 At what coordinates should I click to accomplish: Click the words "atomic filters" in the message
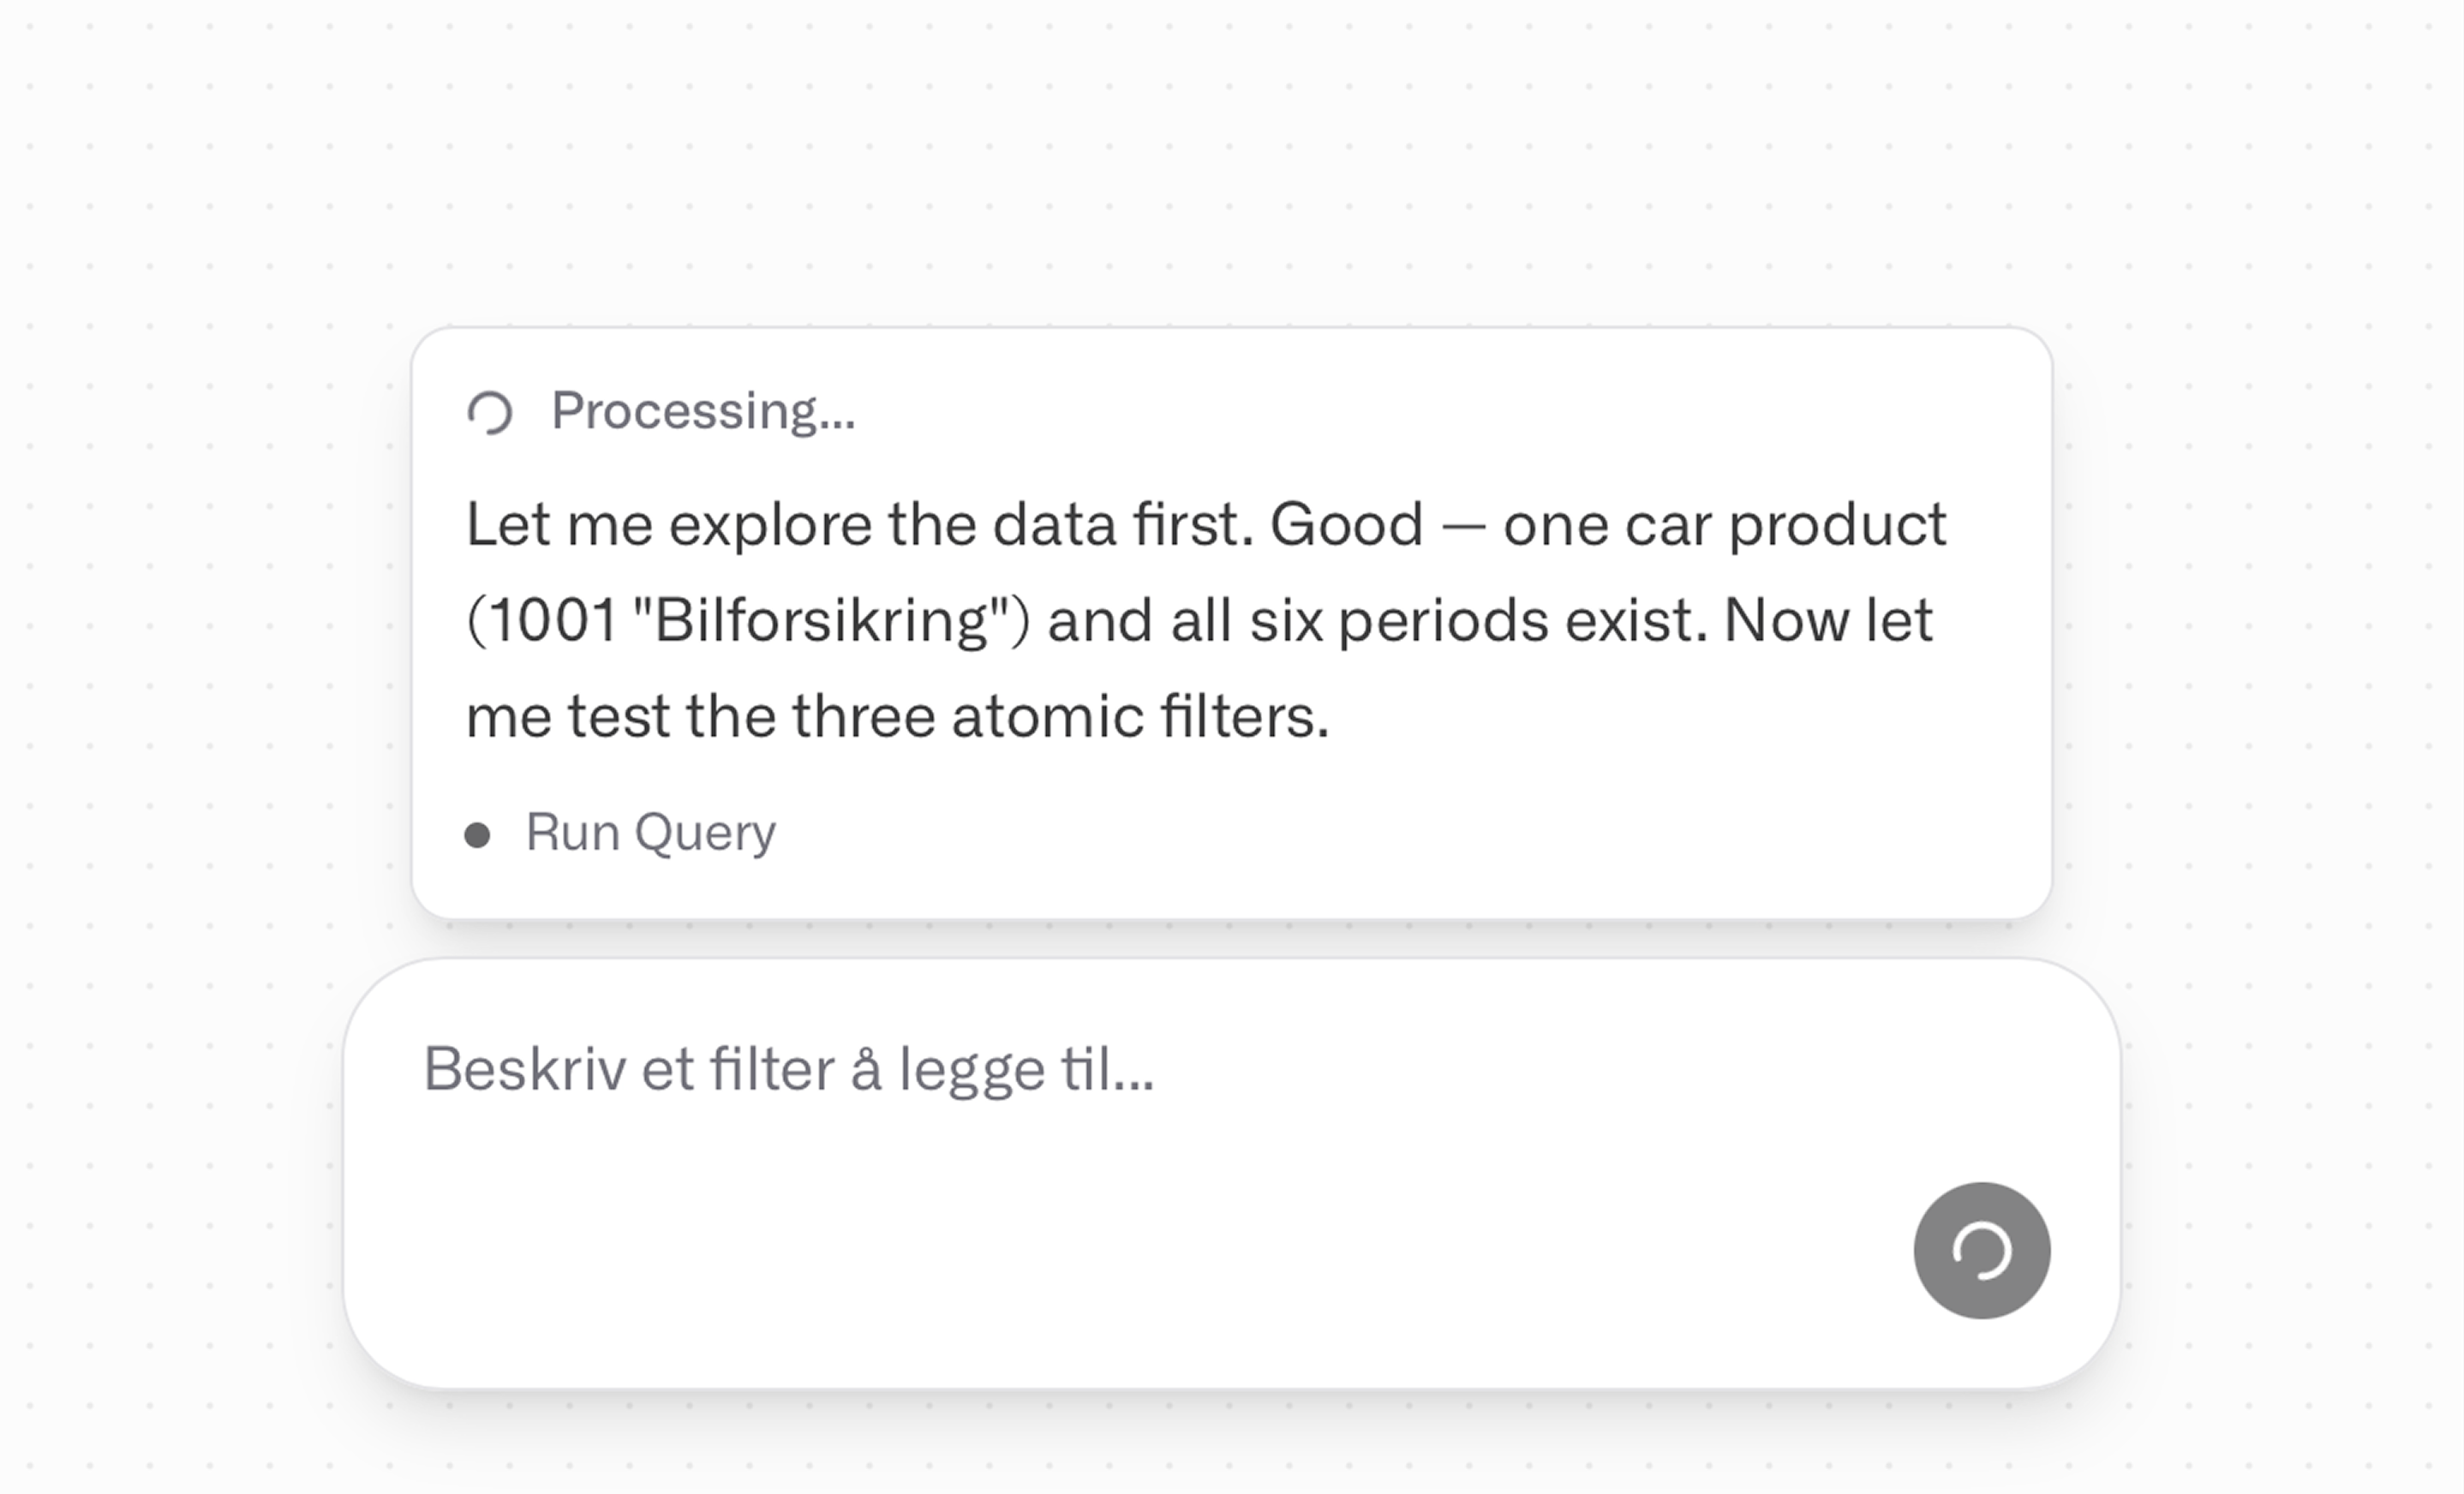tap(1140, 716)
